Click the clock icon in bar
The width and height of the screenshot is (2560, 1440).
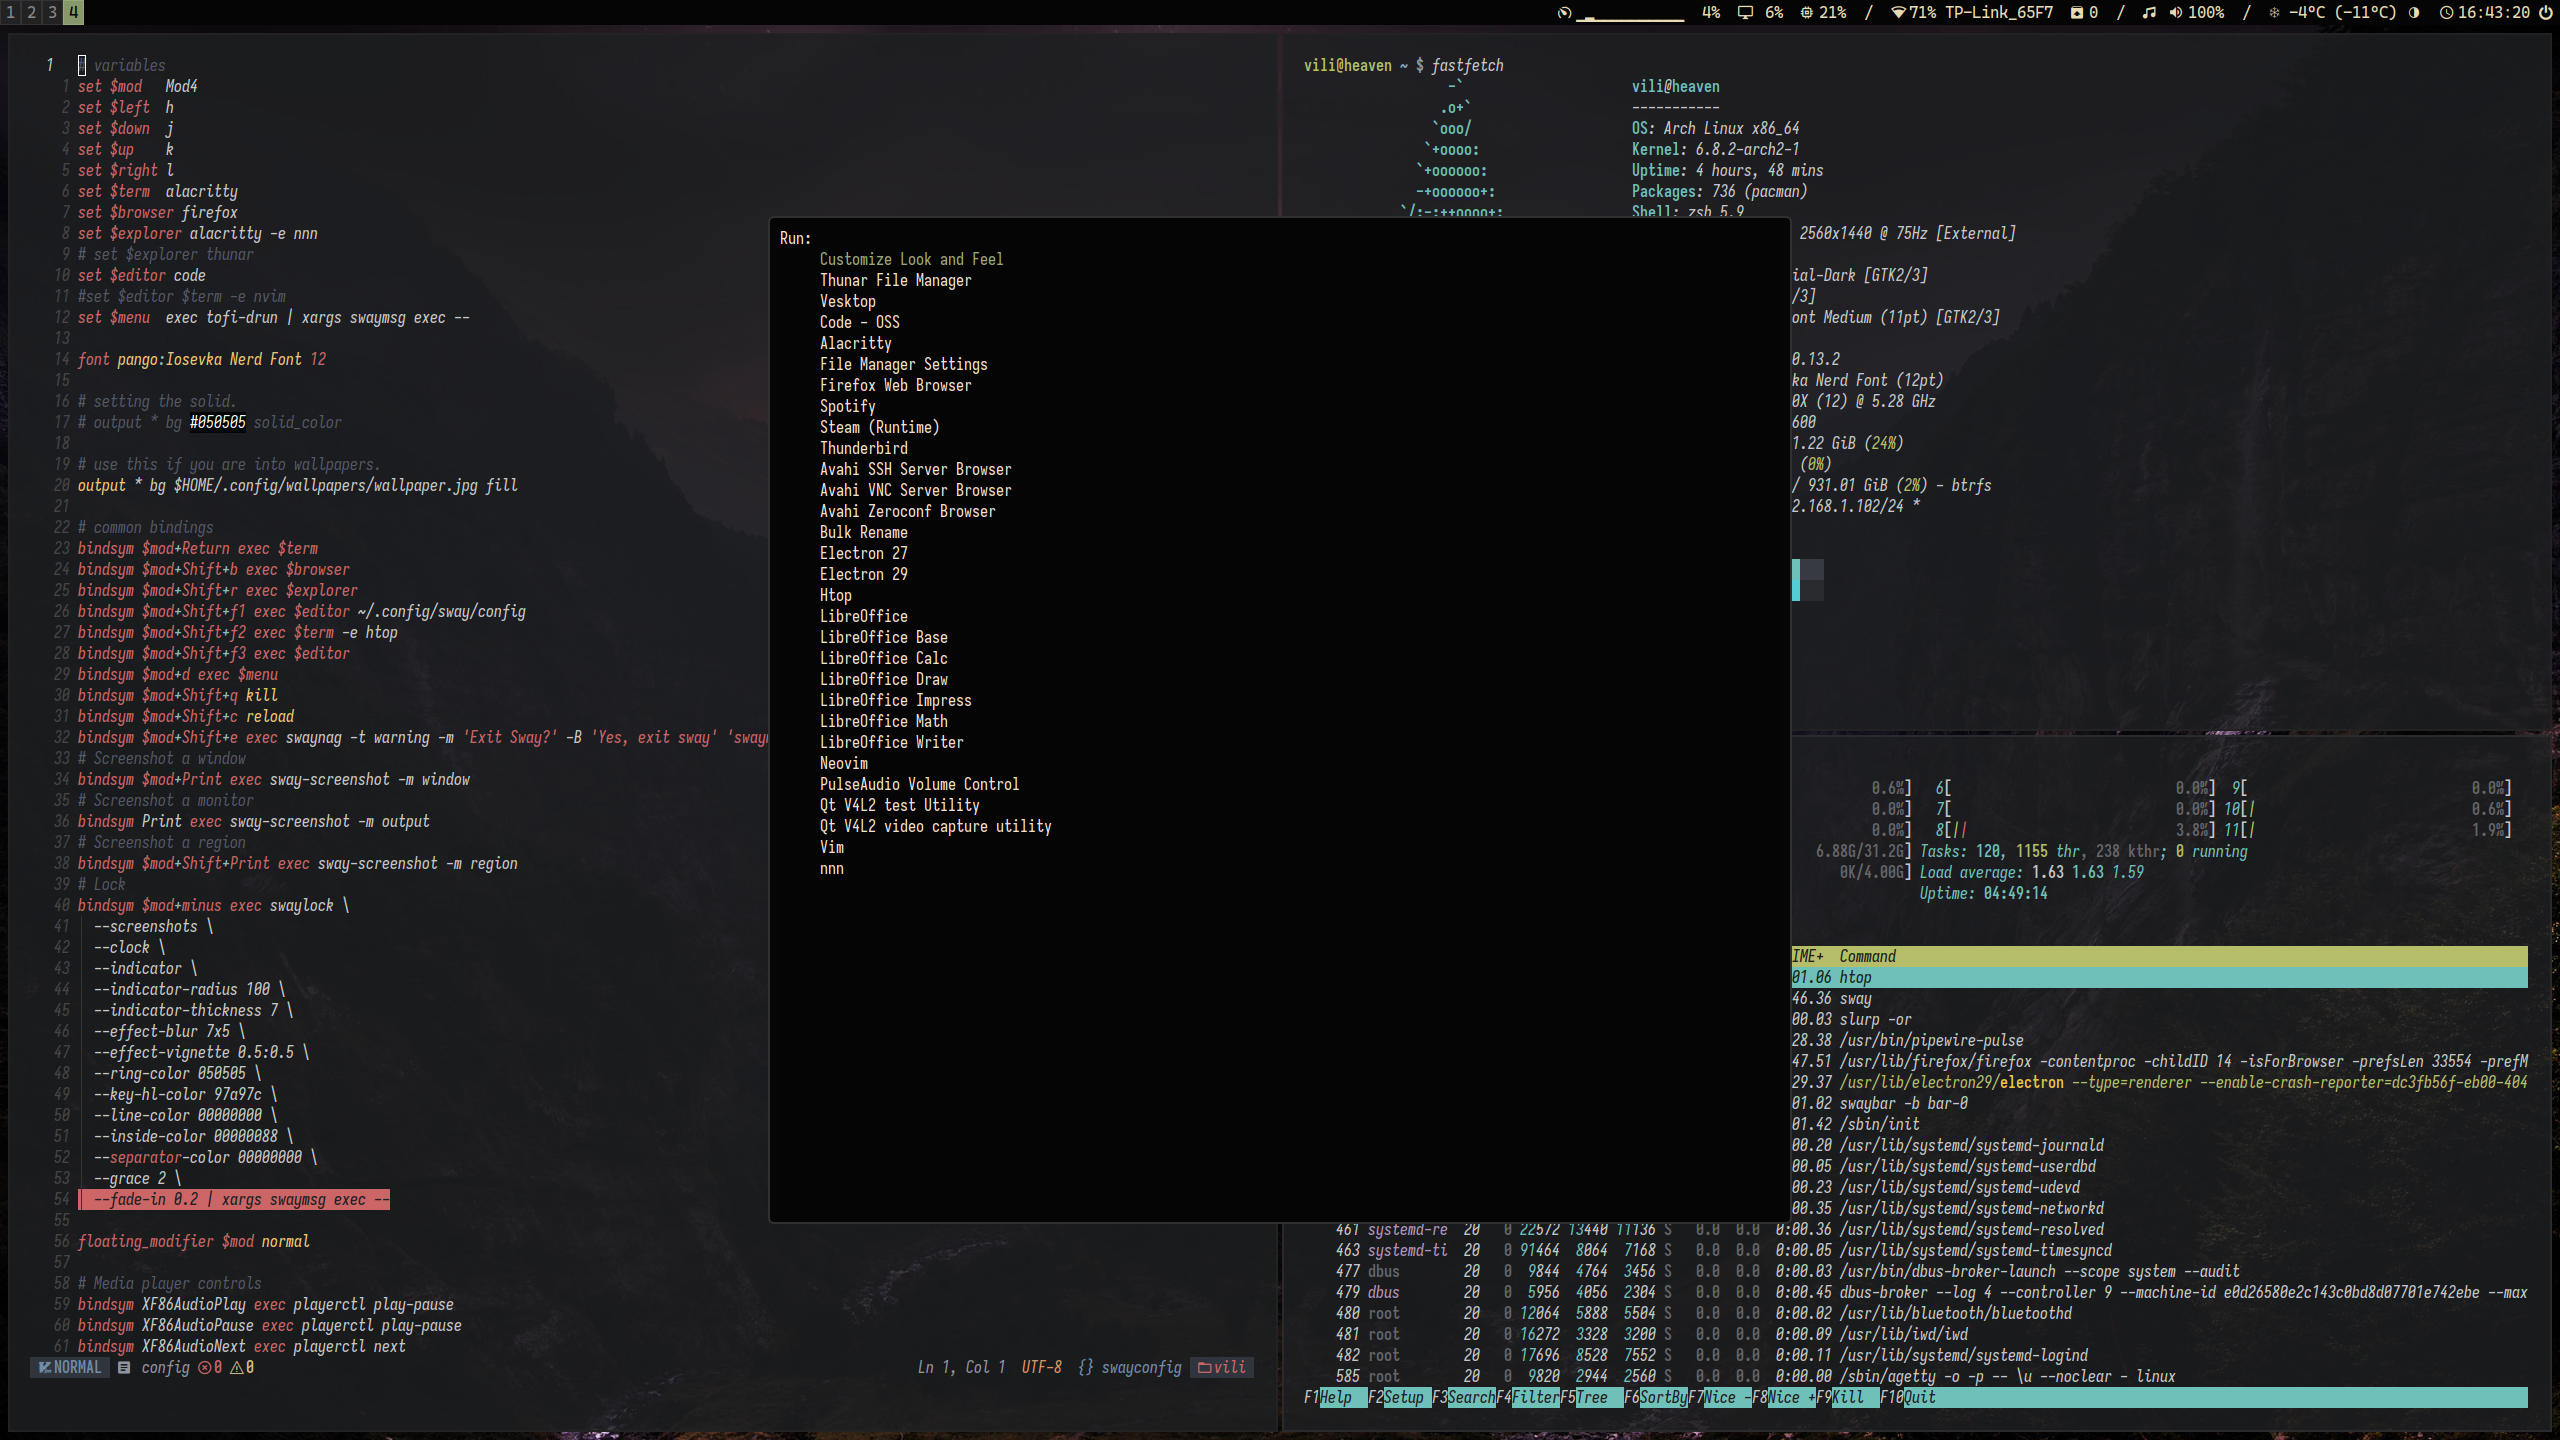[2446, 12]
